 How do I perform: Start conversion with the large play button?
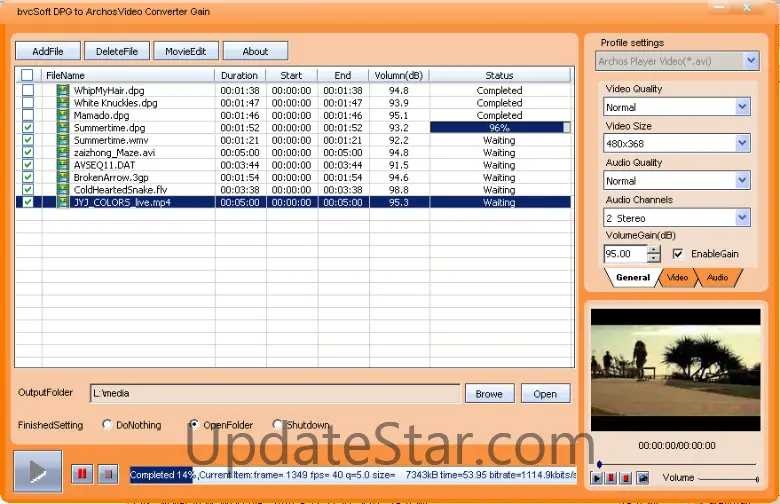[x=38, y=471]
